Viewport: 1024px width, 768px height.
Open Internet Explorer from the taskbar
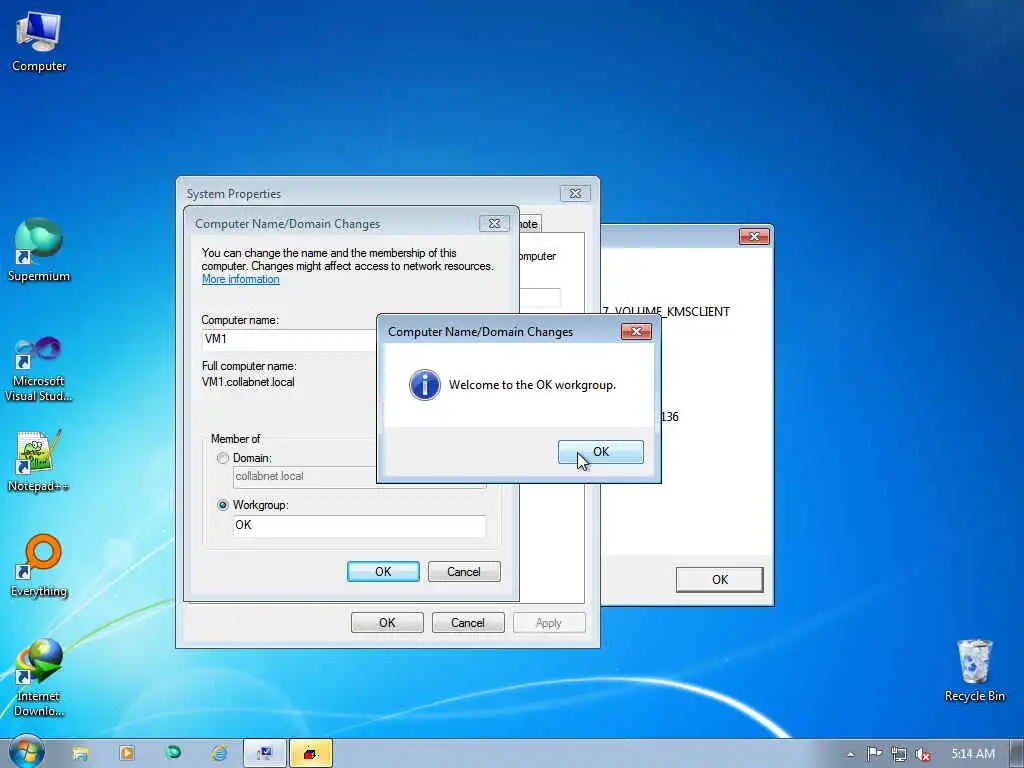click(219, 754)
